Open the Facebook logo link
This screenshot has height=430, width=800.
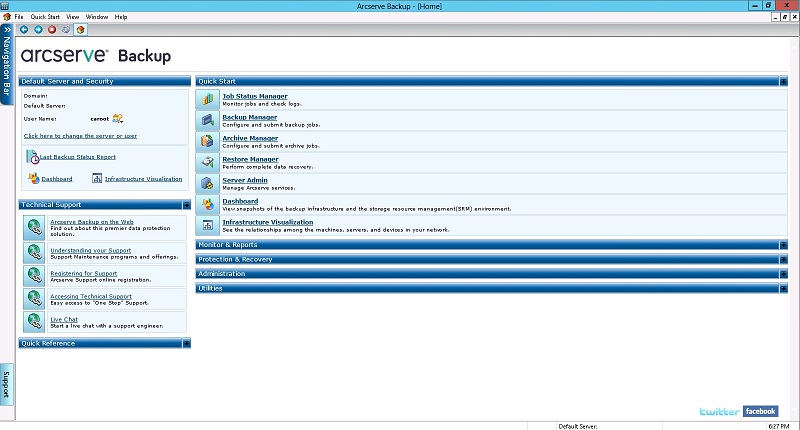(x=760, y=411)
